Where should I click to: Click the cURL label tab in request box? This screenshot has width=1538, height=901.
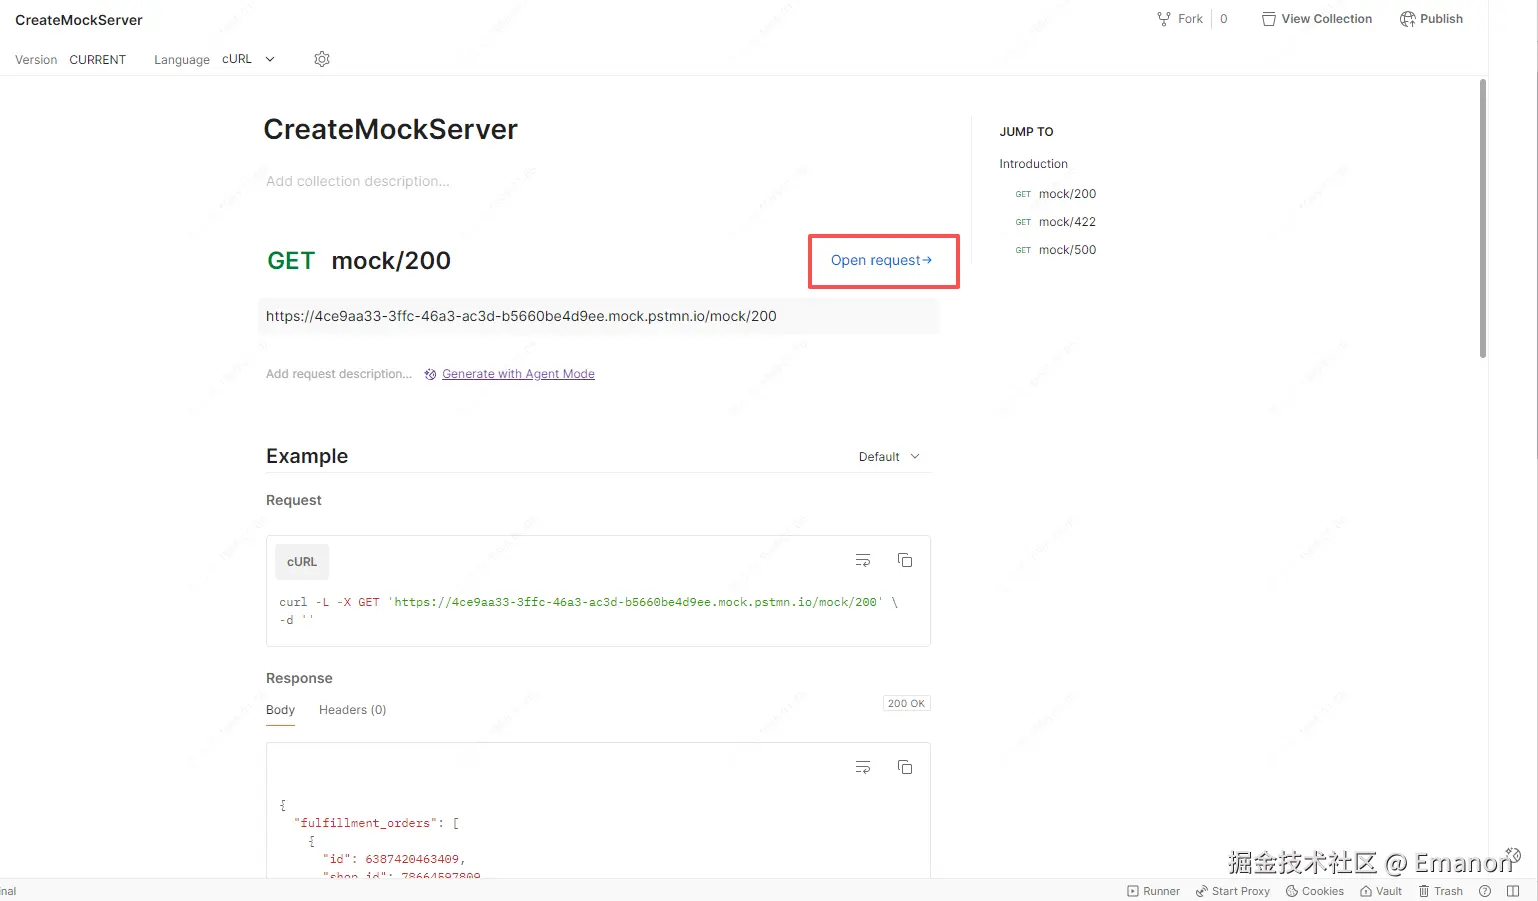[302, 562]
